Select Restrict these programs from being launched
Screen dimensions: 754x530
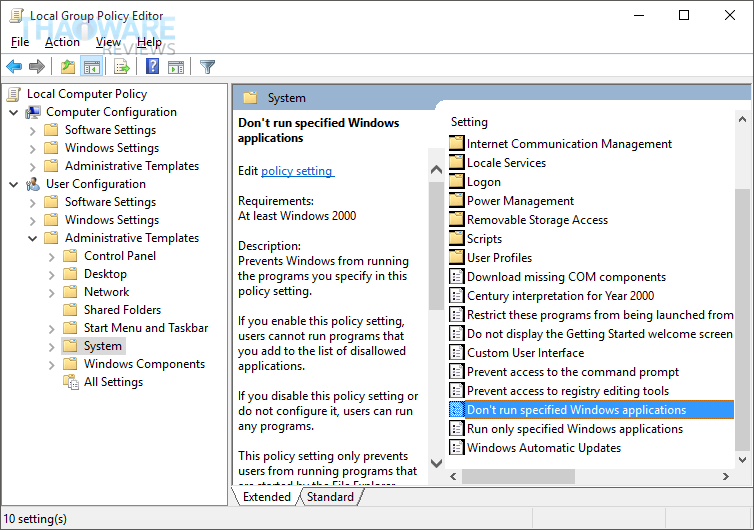click(x=600, y=315)
